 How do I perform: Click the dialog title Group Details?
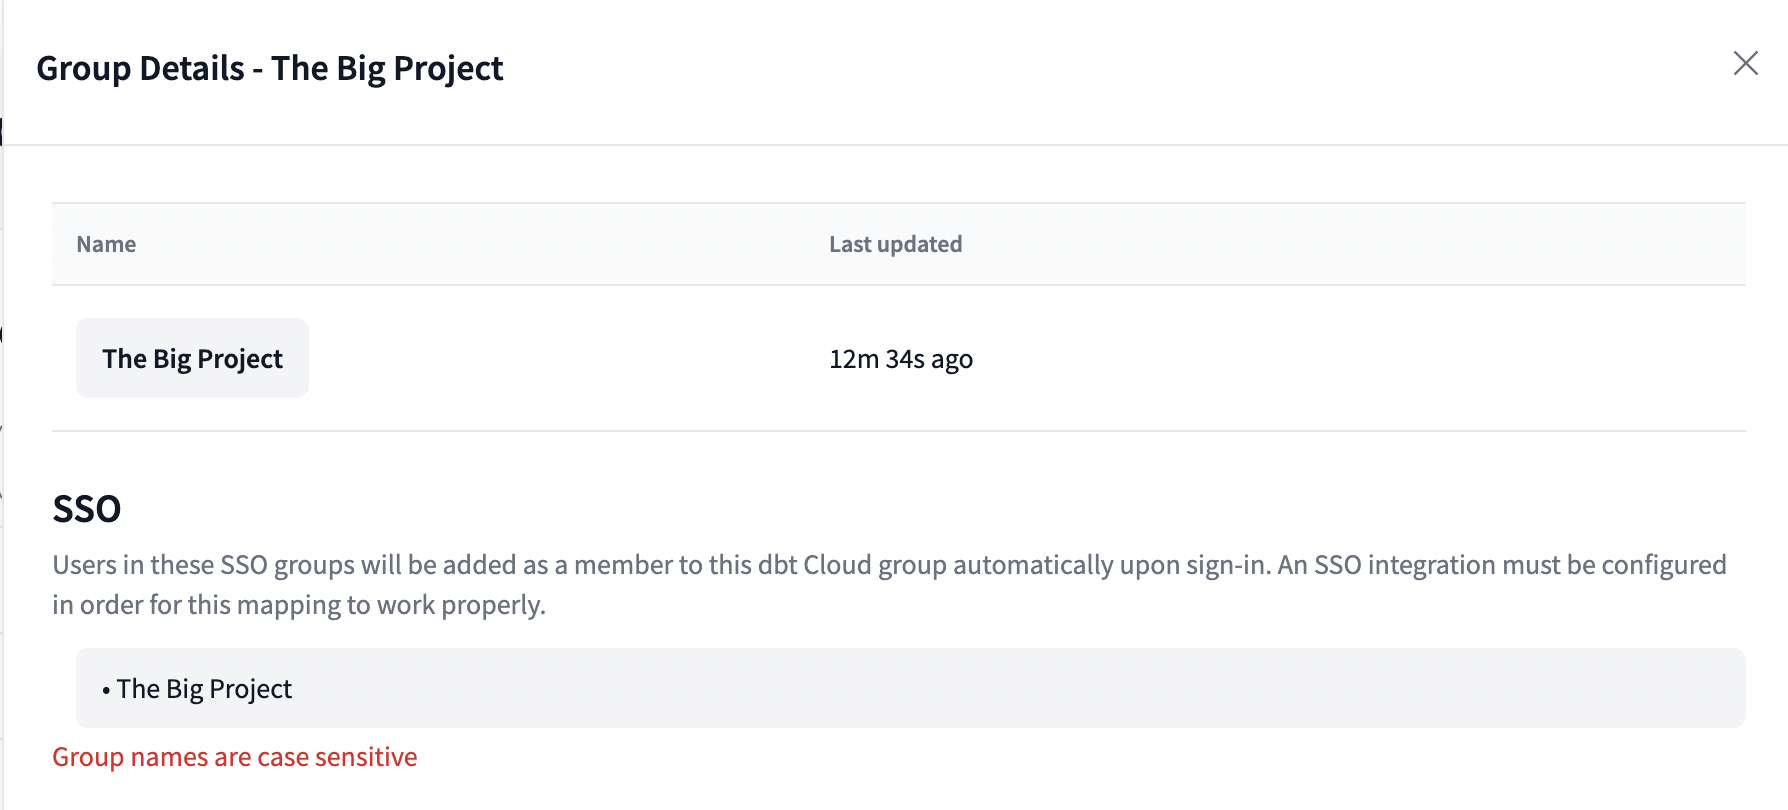270,68
